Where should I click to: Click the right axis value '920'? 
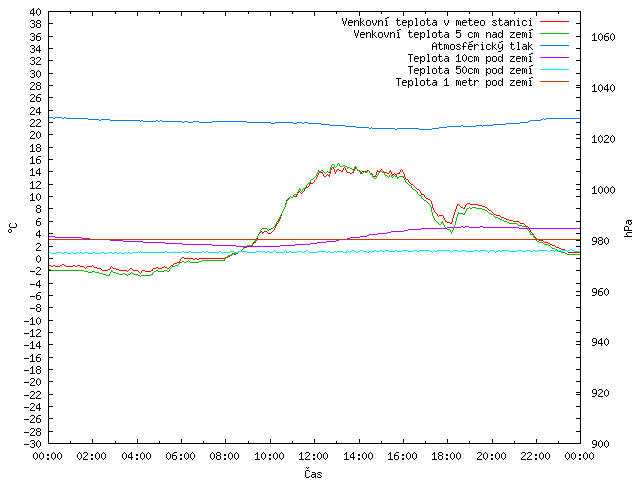(x=600, y=393)
